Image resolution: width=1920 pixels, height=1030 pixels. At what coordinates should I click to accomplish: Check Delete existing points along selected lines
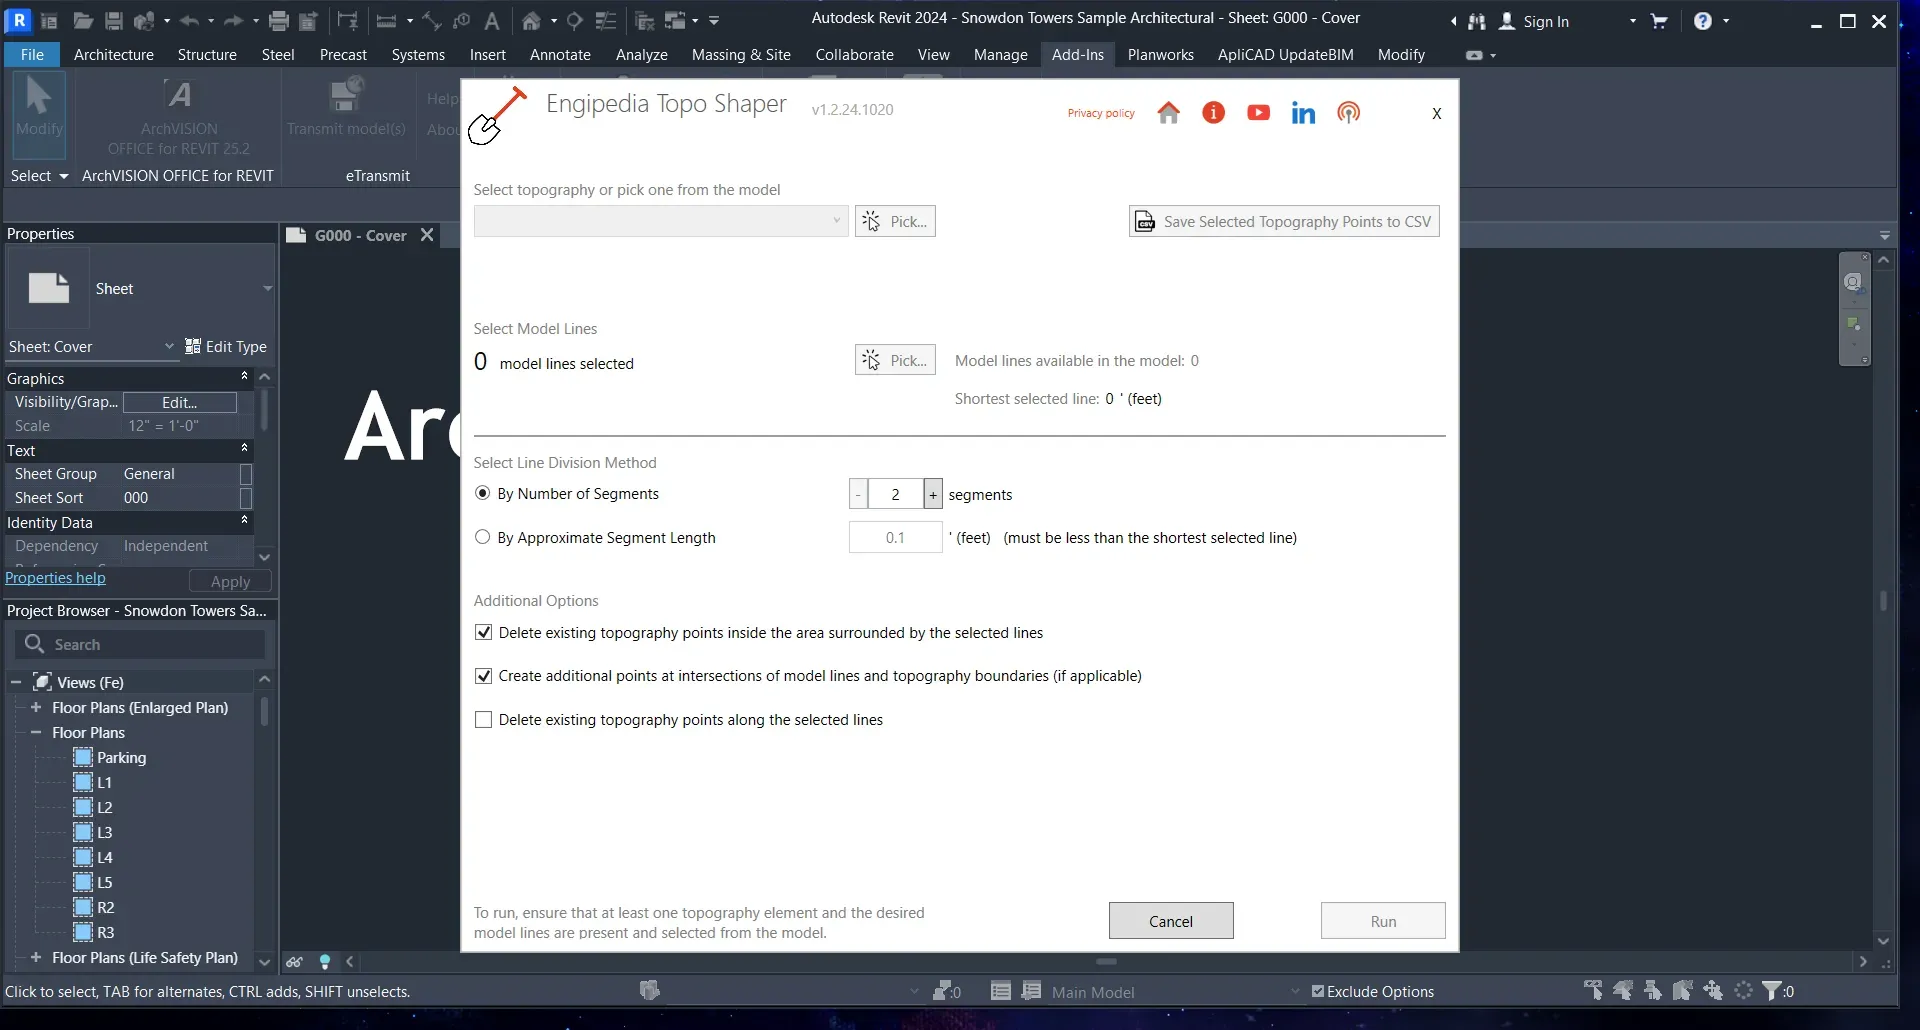483,720
